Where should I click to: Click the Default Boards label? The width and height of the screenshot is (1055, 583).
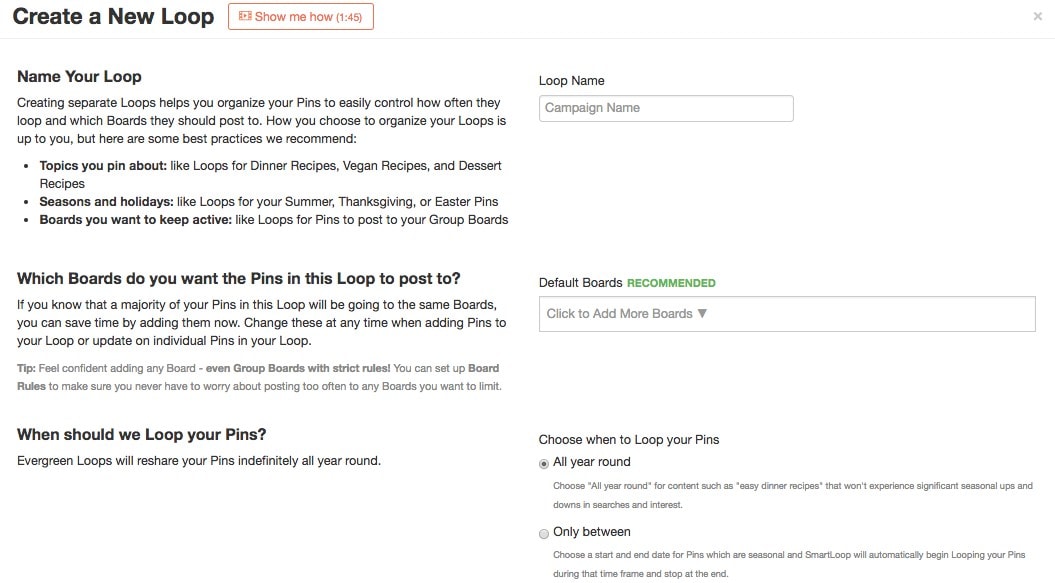580,283
